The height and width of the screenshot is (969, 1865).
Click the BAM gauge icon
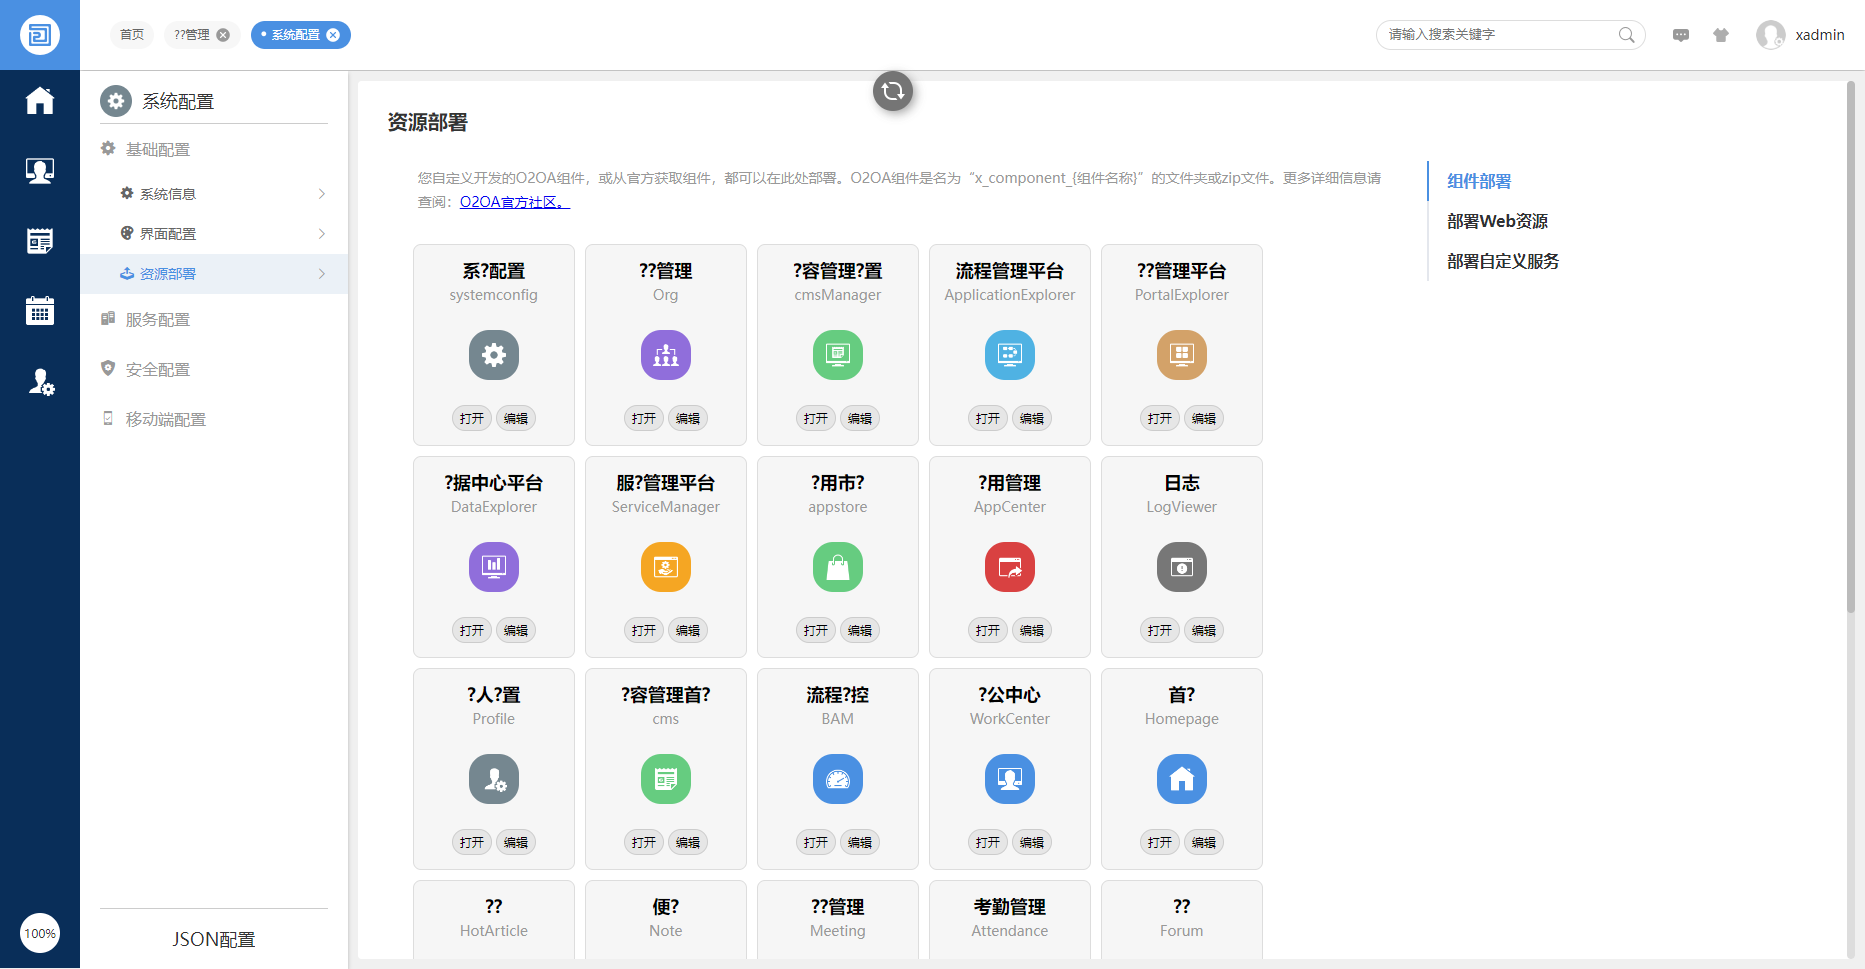pos(838,779)
